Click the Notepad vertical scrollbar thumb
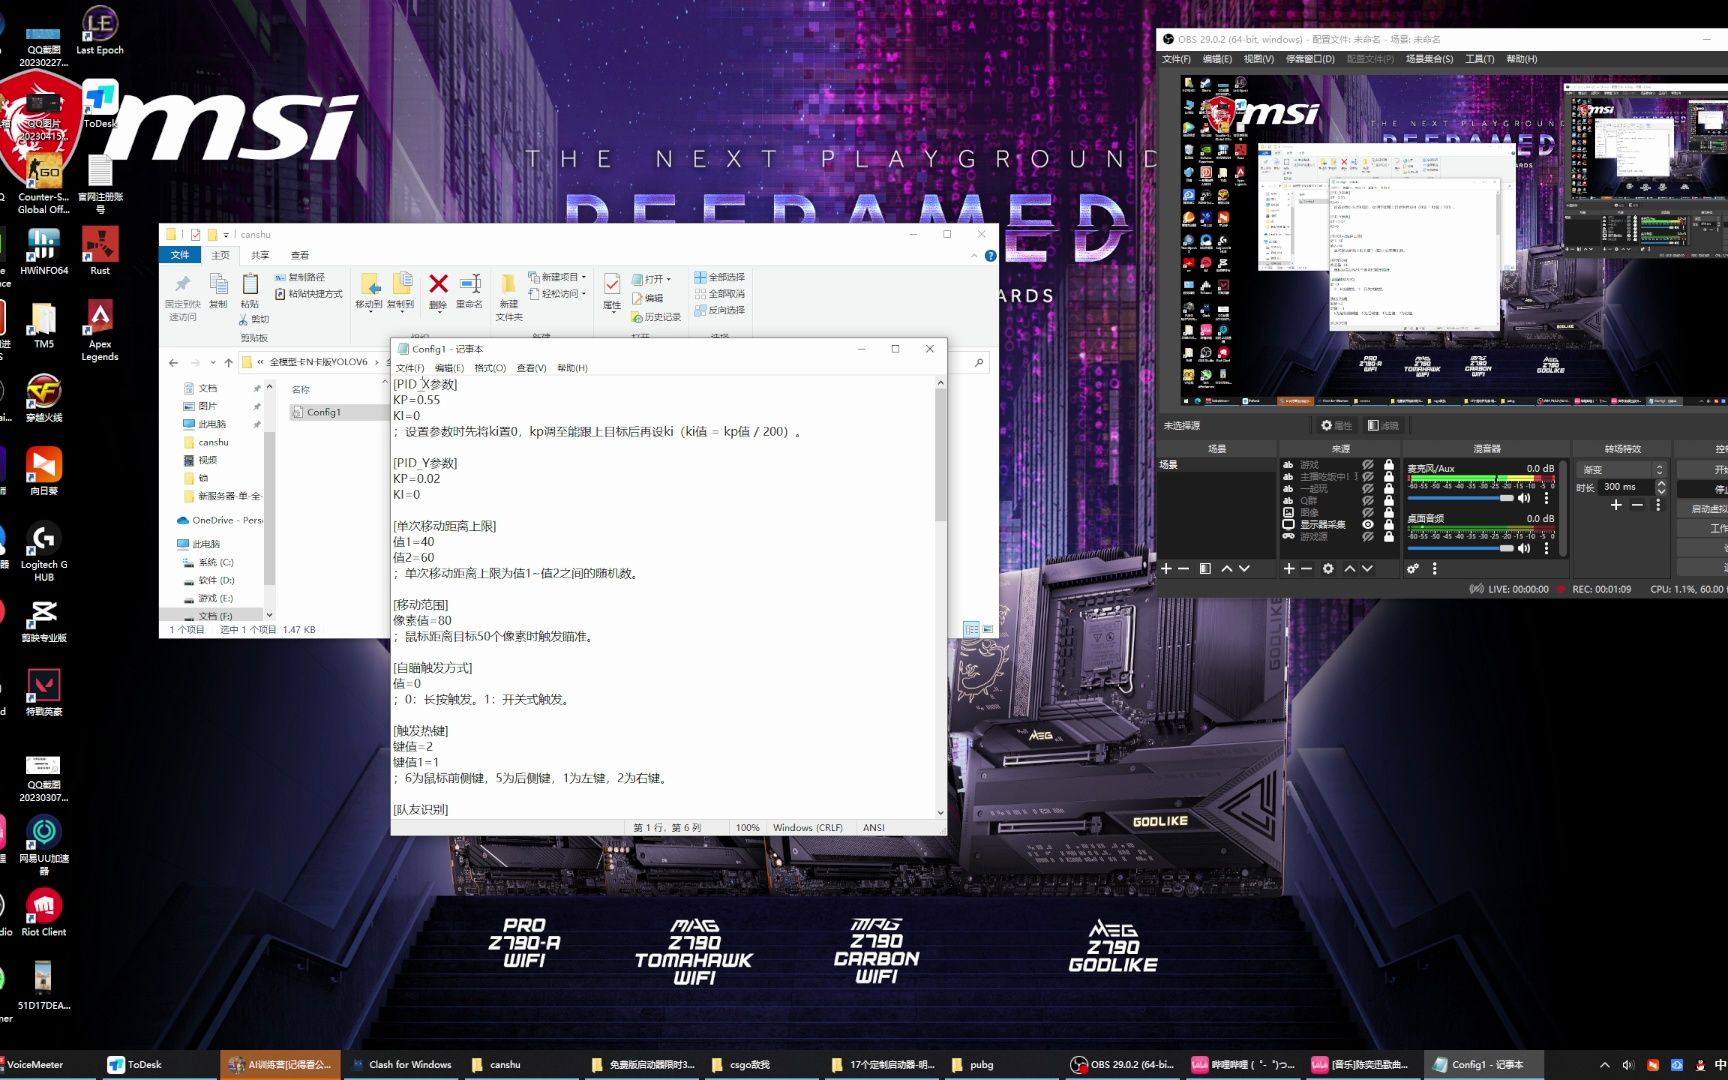This screenshot has width=1728, height=1080. pyautogui.click(x=940, y=455)
